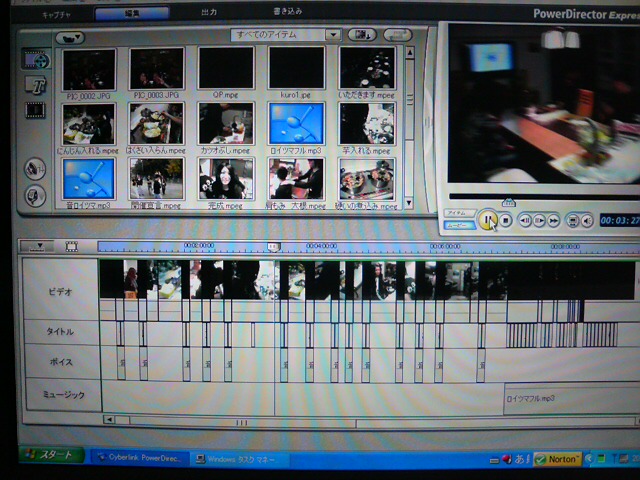Step to the previous frame
This screenshot has height=480, width=640.
525,221
